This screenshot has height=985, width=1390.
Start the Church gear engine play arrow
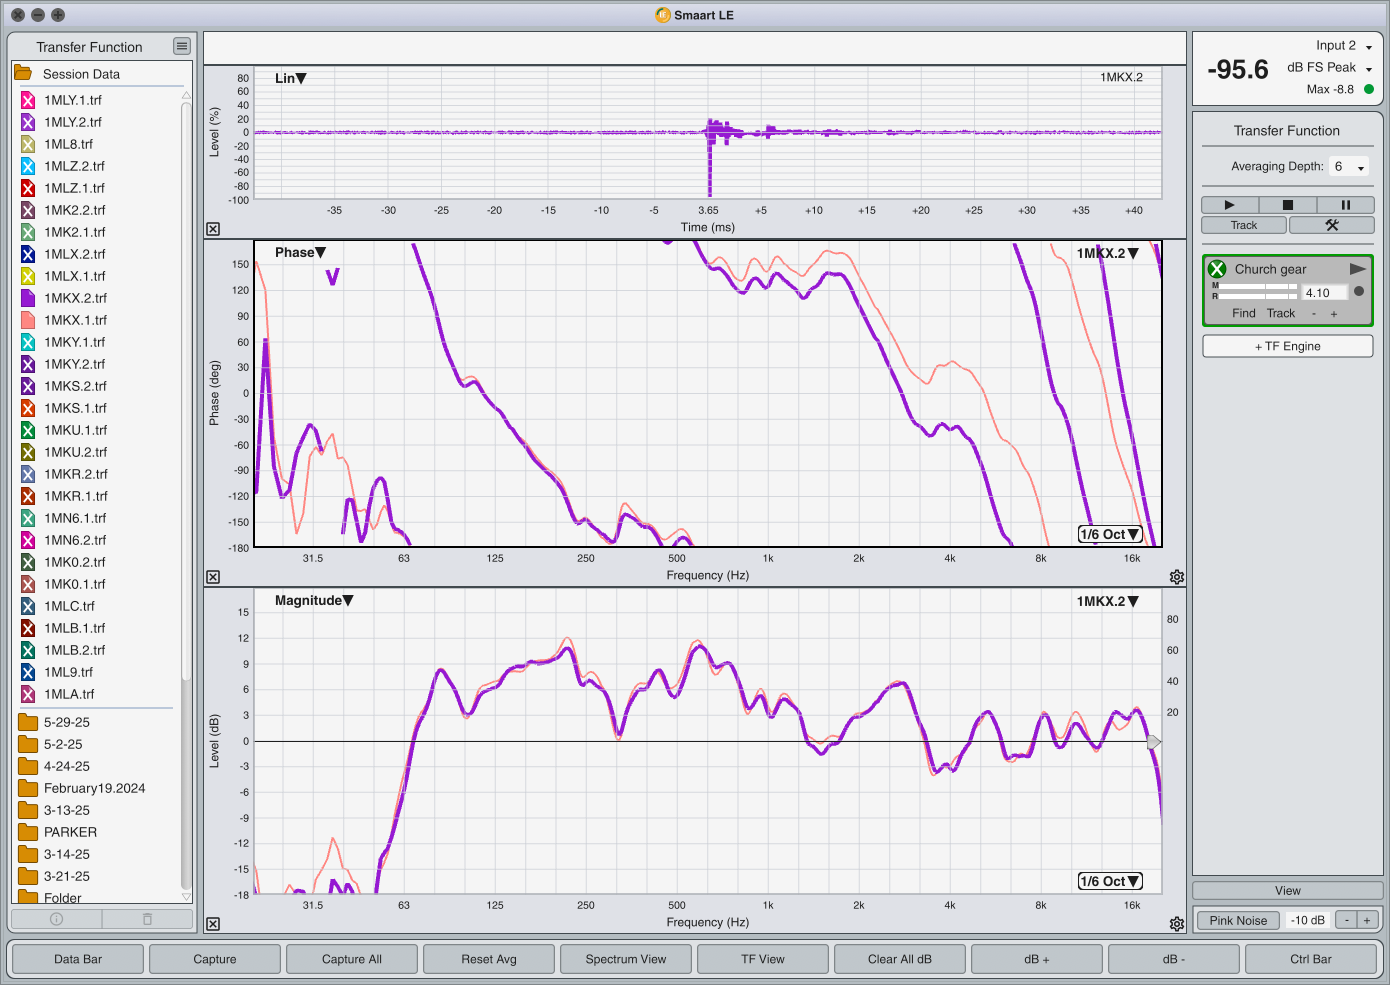tap(1357, 269)
